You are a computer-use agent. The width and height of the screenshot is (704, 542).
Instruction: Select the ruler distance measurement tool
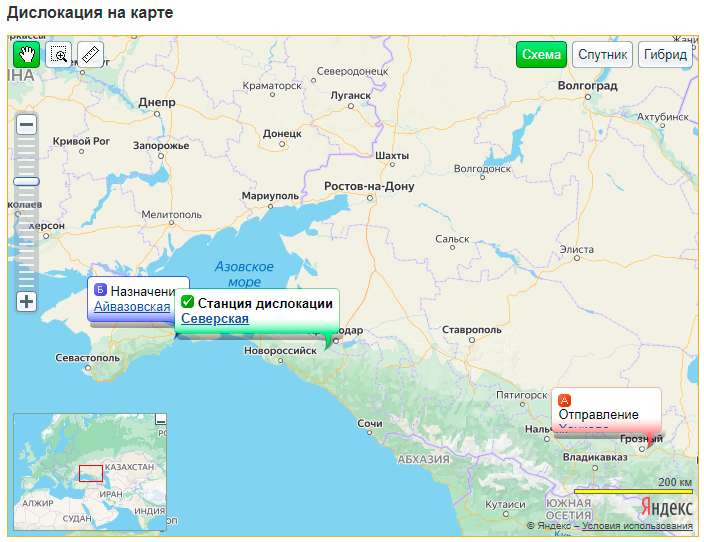(90, 54)
